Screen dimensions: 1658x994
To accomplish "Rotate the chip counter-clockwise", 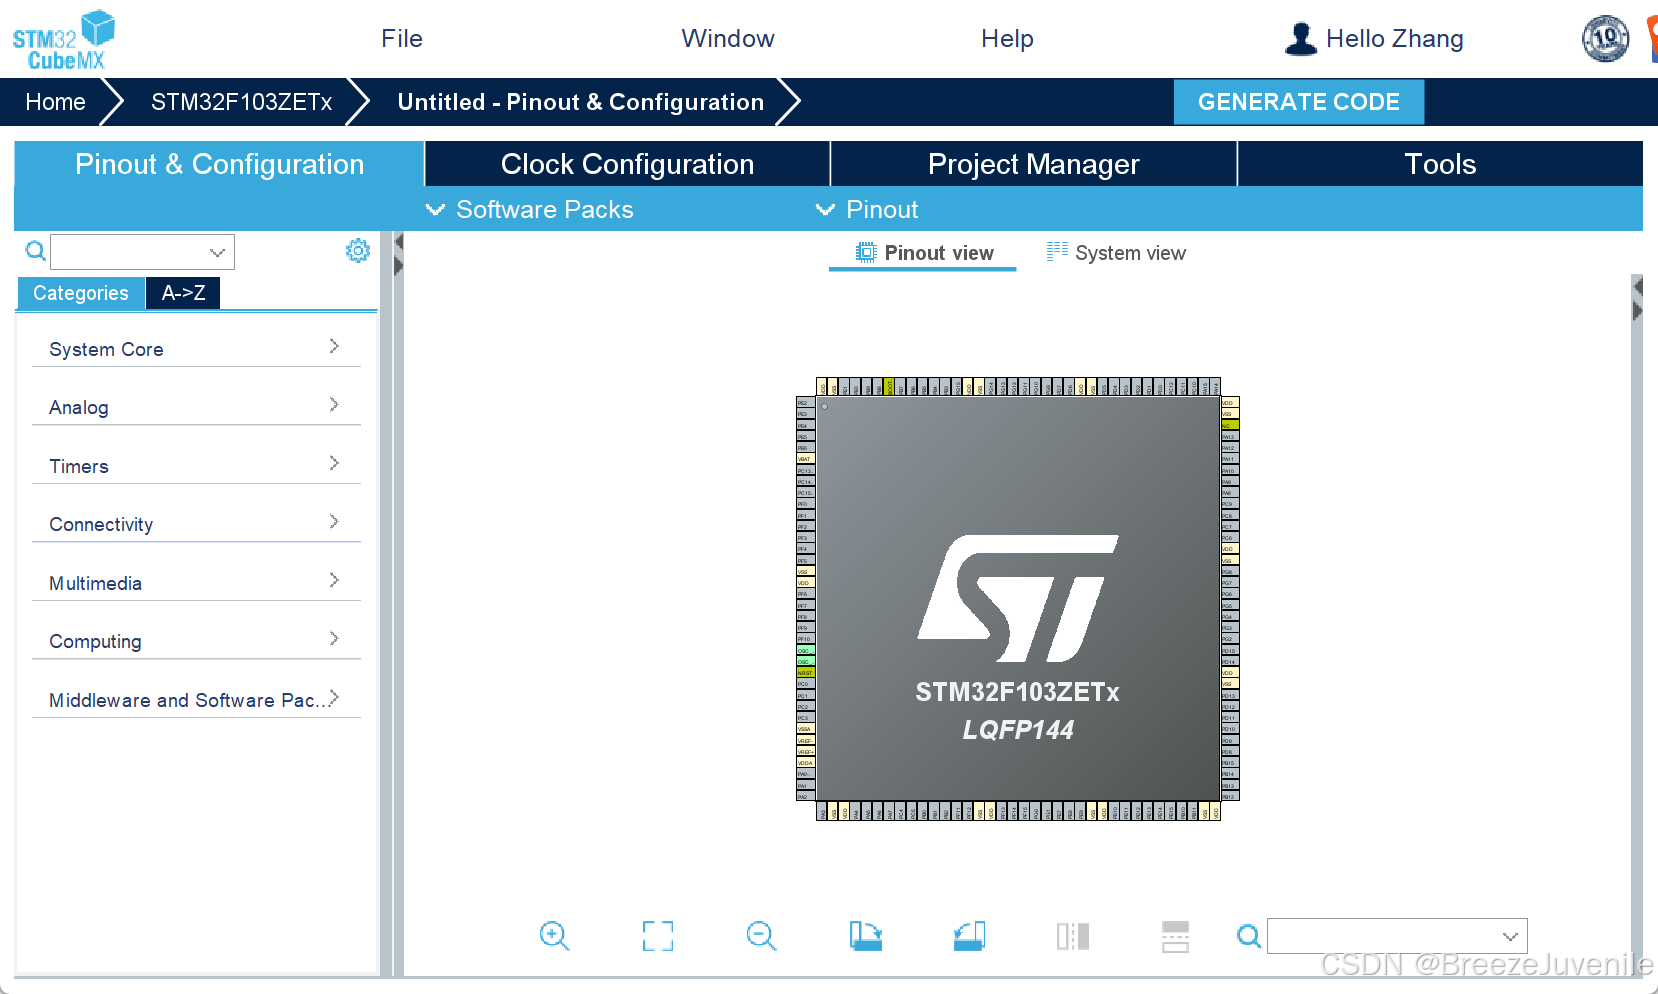I will 969,936.
